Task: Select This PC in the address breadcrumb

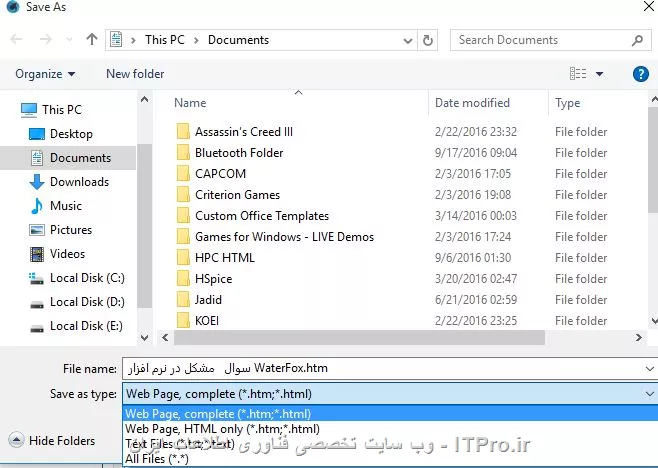Action: pos(164,39)
